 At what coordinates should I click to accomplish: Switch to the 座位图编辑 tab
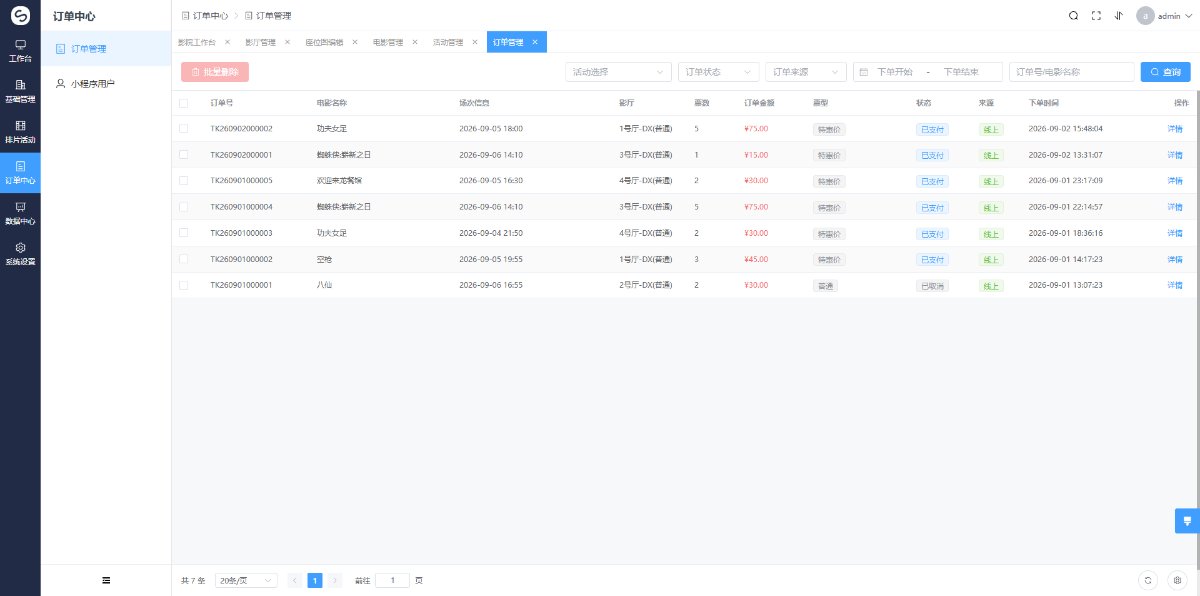(x=324, y=42)
